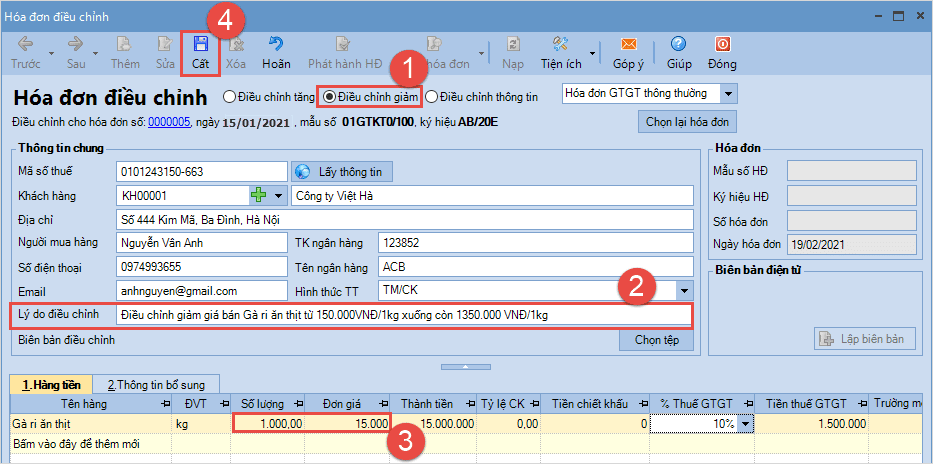This screenshot has width=933, height=464.
Task: Undo changes with the Hoãn icon
Action: 276,45
